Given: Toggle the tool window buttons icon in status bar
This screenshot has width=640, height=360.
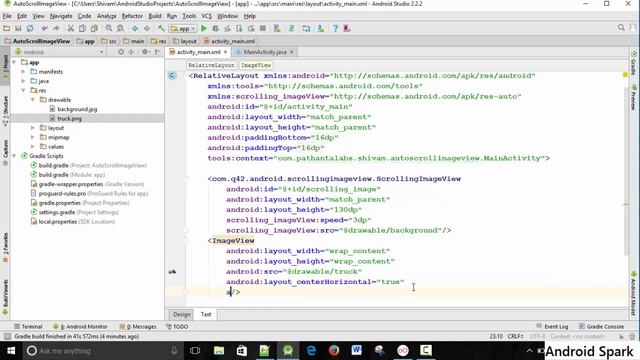Looking at the screenshot, I should [x=7, y=337].
